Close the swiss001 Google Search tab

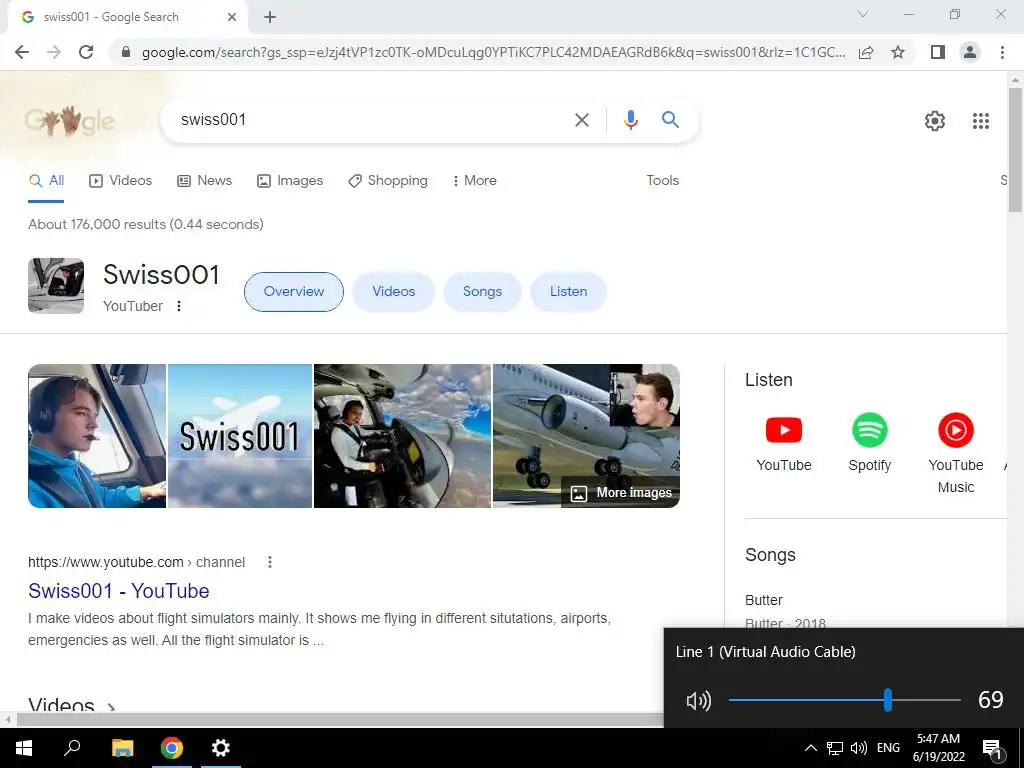click(232, 17)
